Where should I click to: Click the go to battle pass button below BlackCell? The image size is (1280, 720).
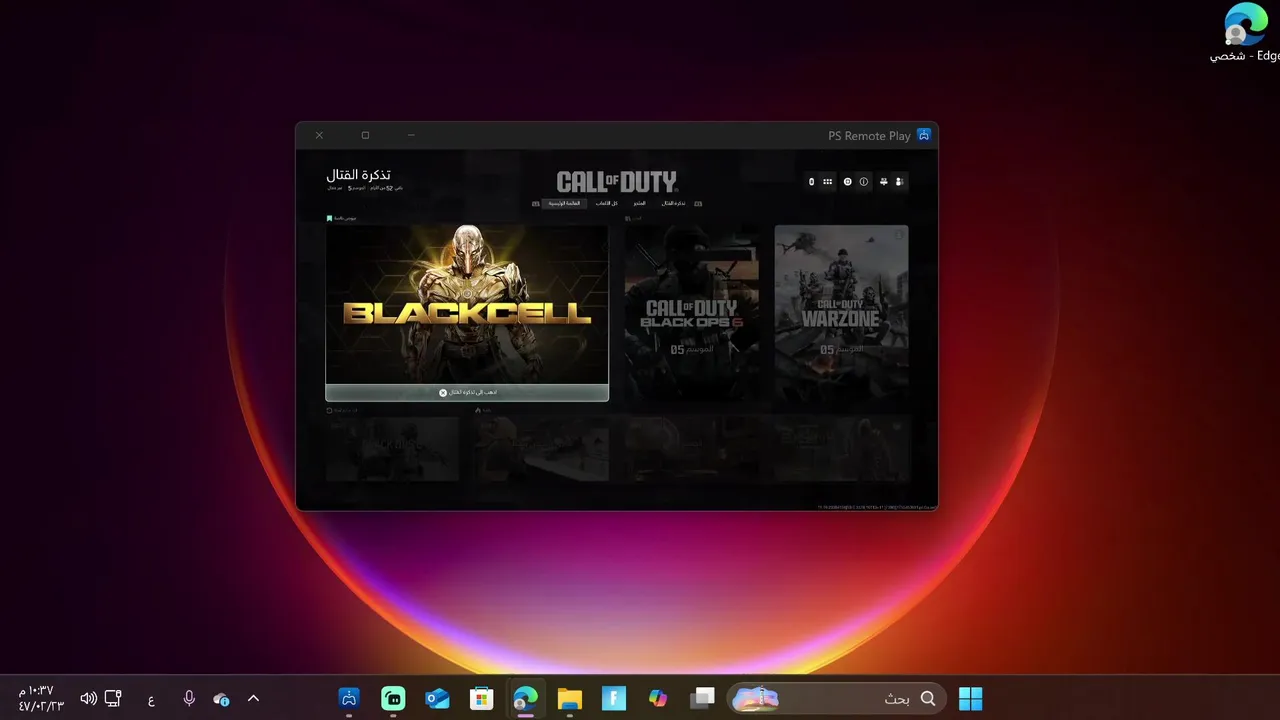[467, 393]
